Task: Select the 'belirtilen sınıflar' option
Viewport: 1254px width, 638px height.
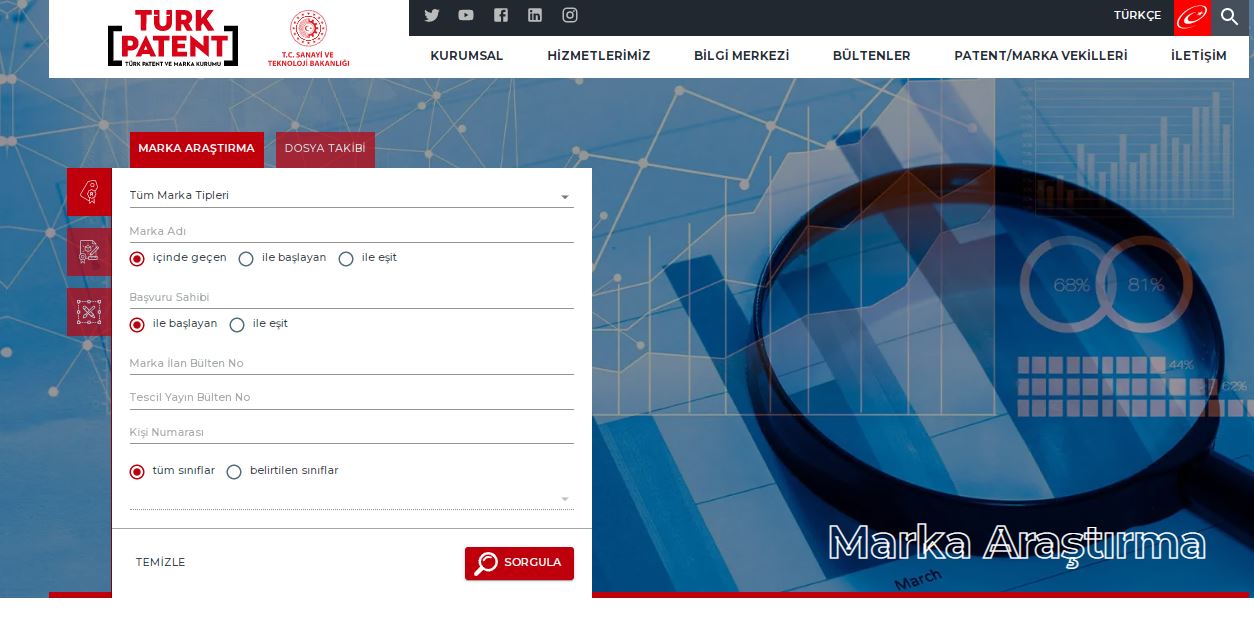Action: tap(234, 472)
